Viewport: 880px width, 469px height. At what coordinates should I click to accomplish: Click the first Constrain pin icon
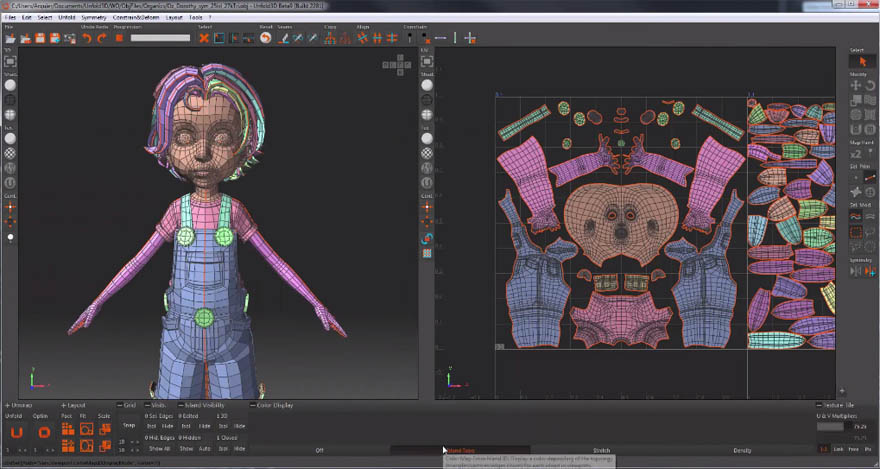[x=411, y=38]
